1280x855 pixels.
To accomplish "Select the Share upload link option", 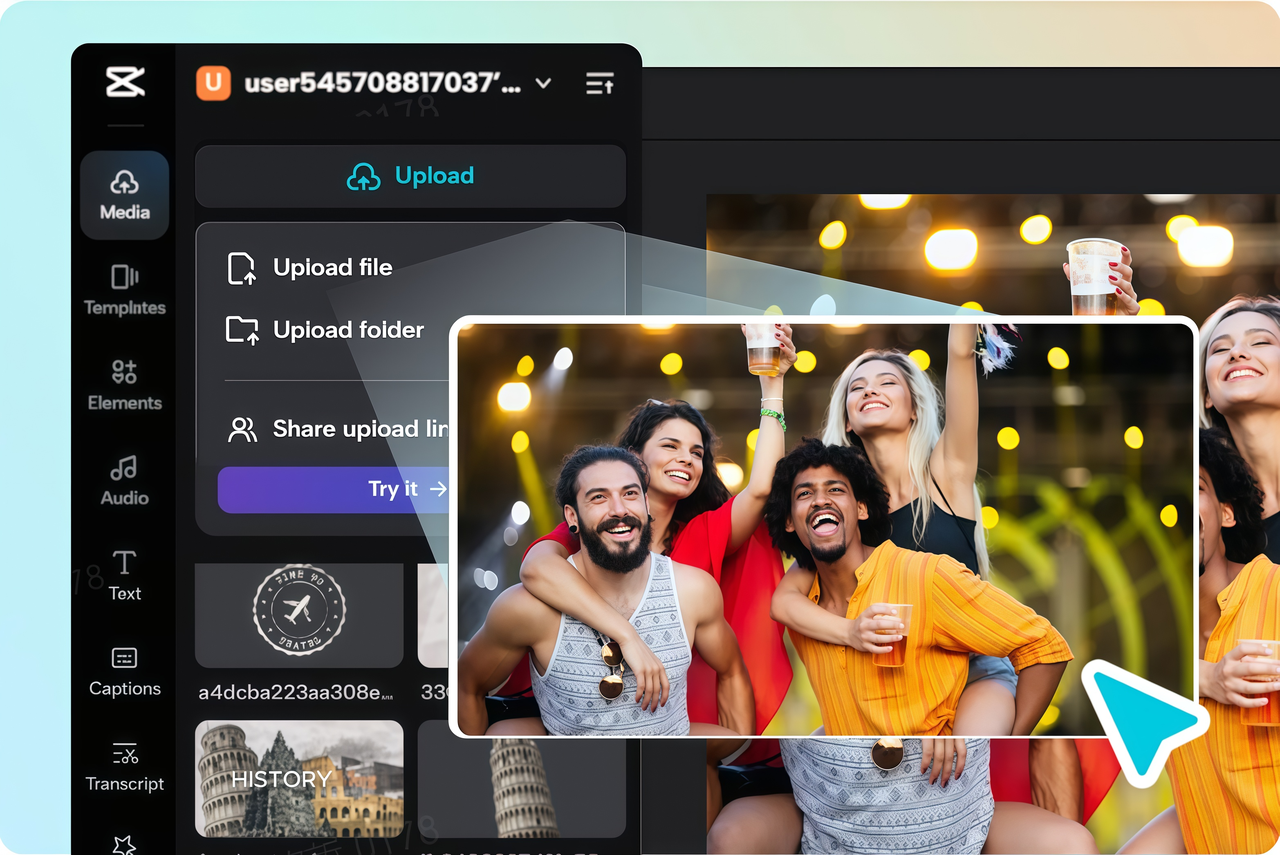I will [337, 429].
